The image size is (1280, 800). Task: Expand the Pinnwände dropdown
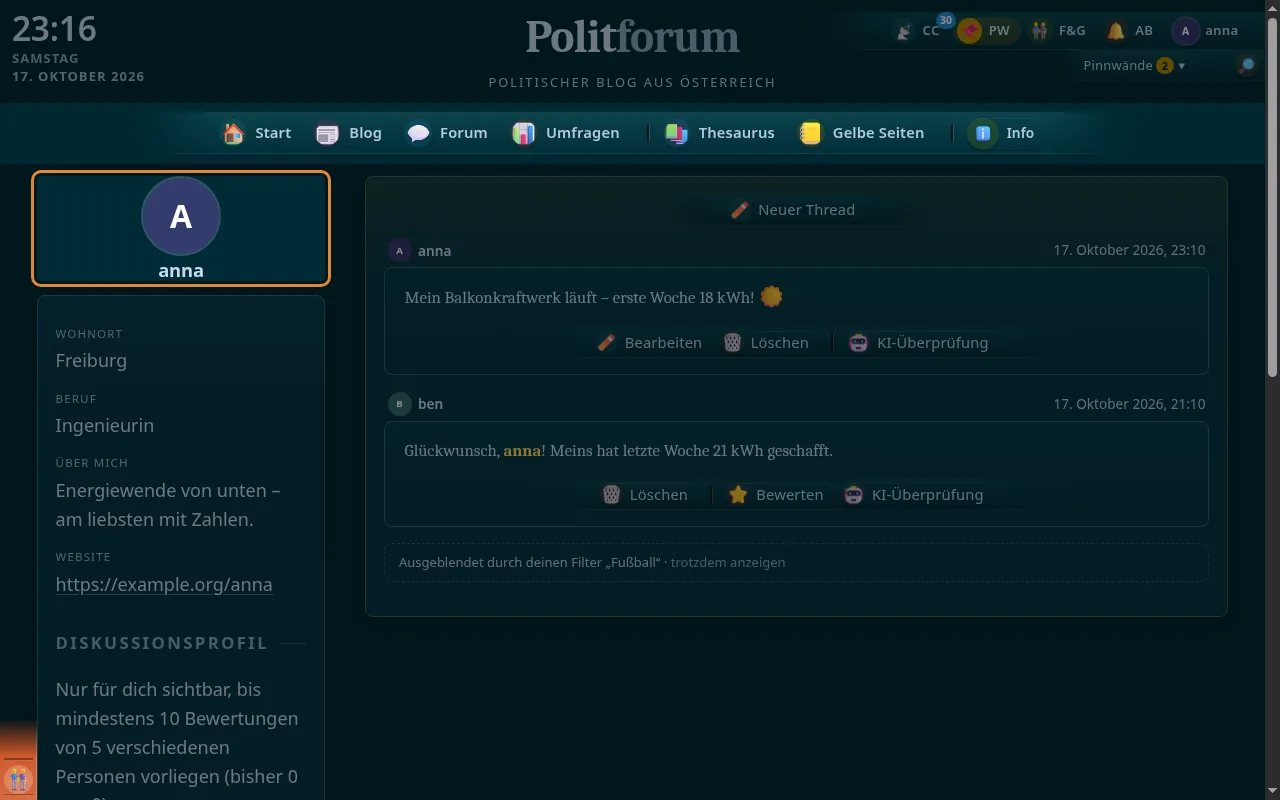tap(1134, 65)
